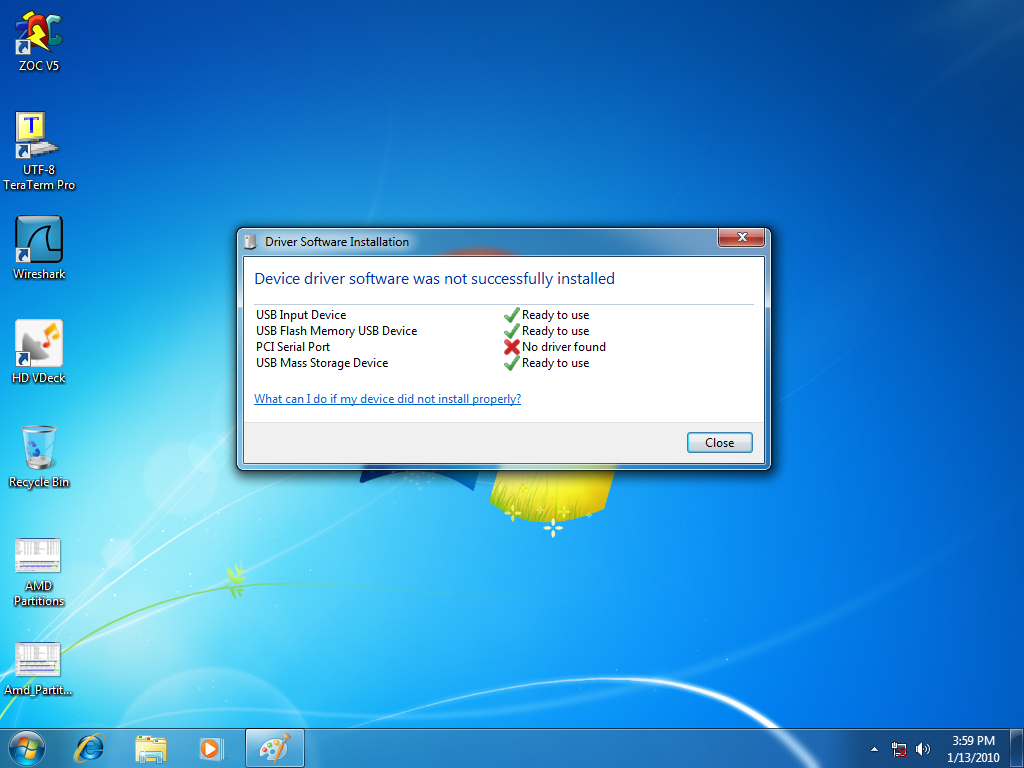Show hidden icons in system tray

pyautogui.click(x=874, y=748)
